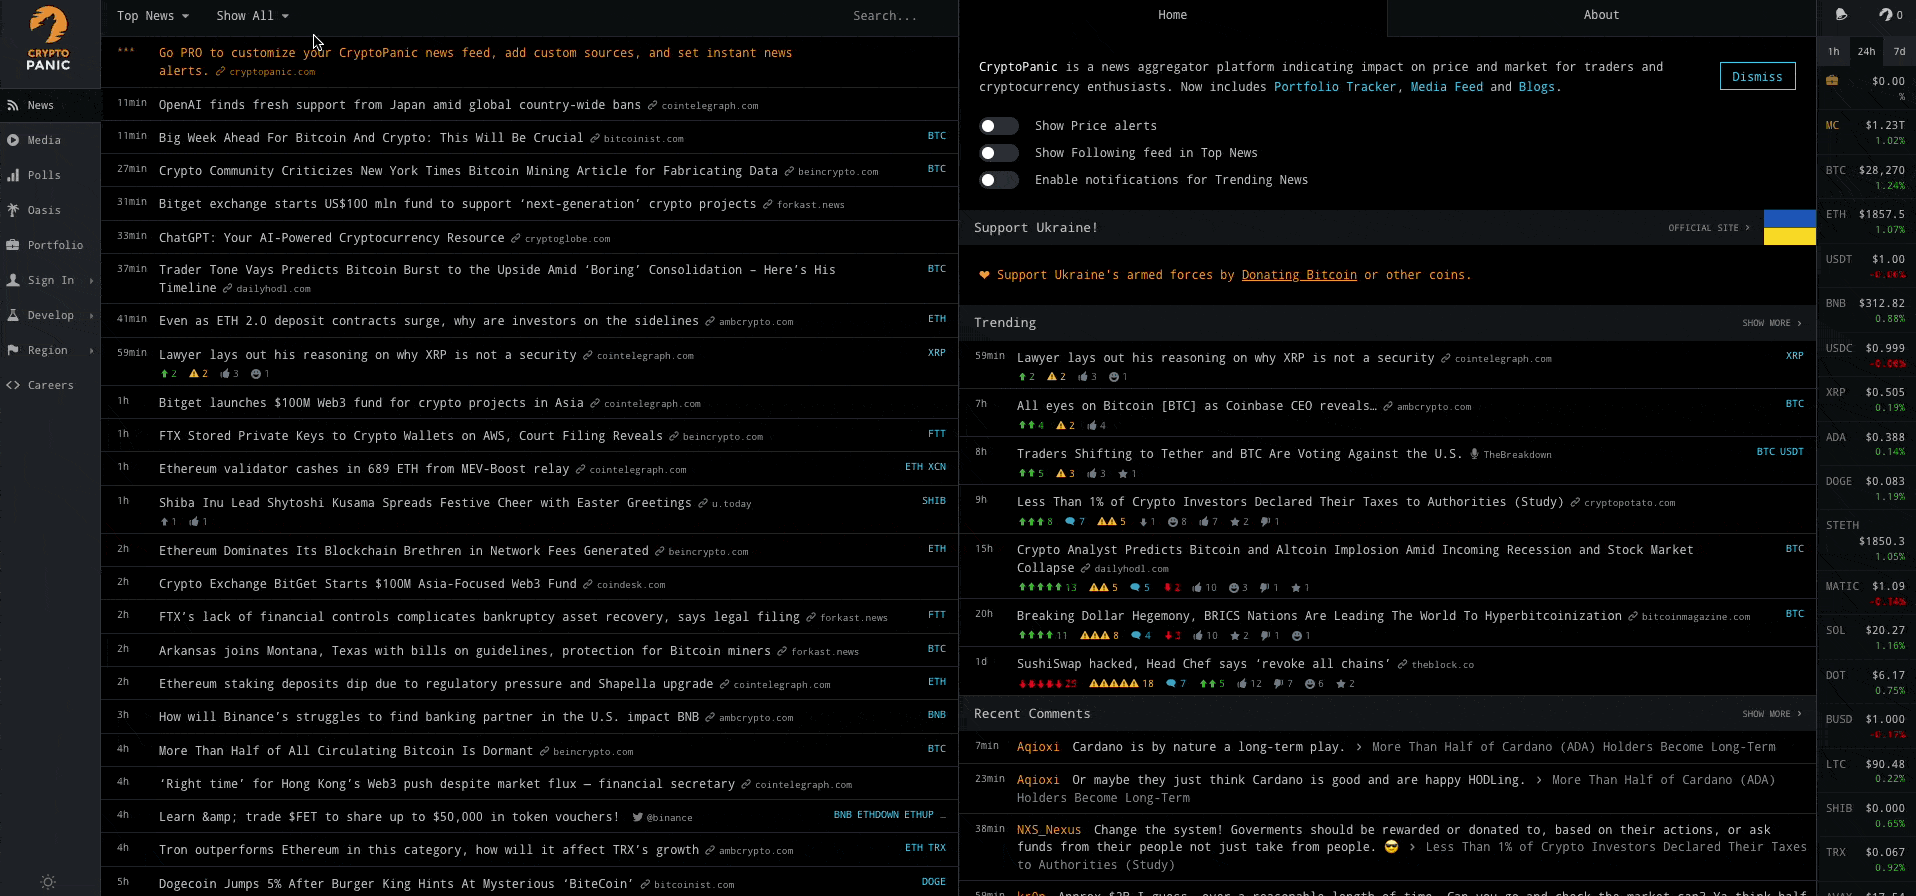Select the 24h price change tab

[x=1866, y=51]
